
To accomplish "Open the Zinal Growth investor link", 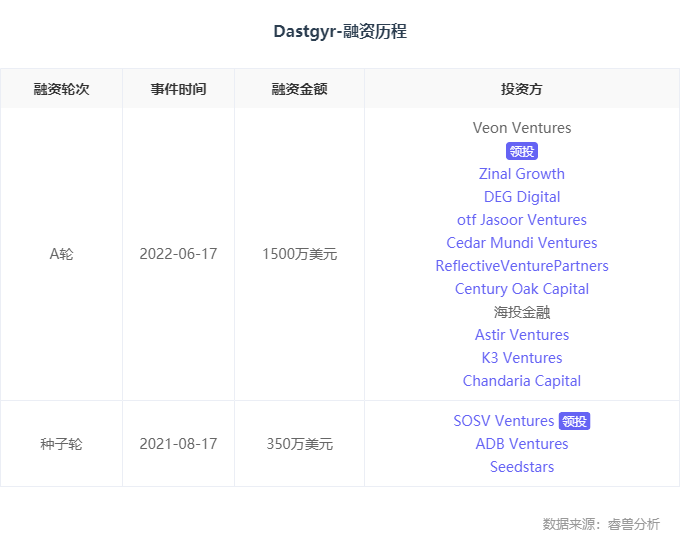I will coord(522,174).
